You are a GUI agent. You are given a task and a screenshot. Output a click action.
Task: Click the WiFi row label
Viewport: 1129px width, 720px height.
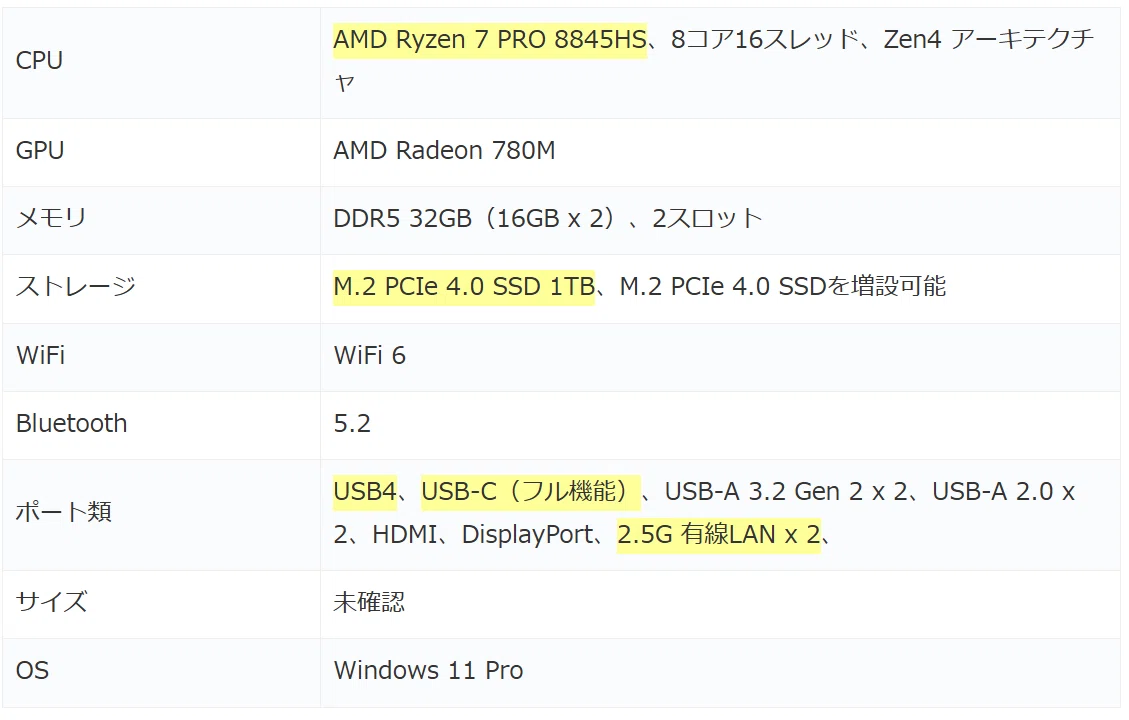coord(40,355)
